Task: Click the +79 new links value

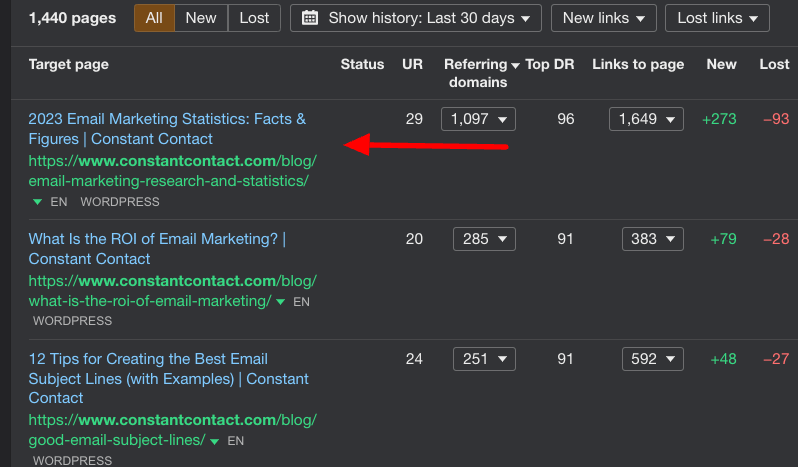Action: pos(723,239)
